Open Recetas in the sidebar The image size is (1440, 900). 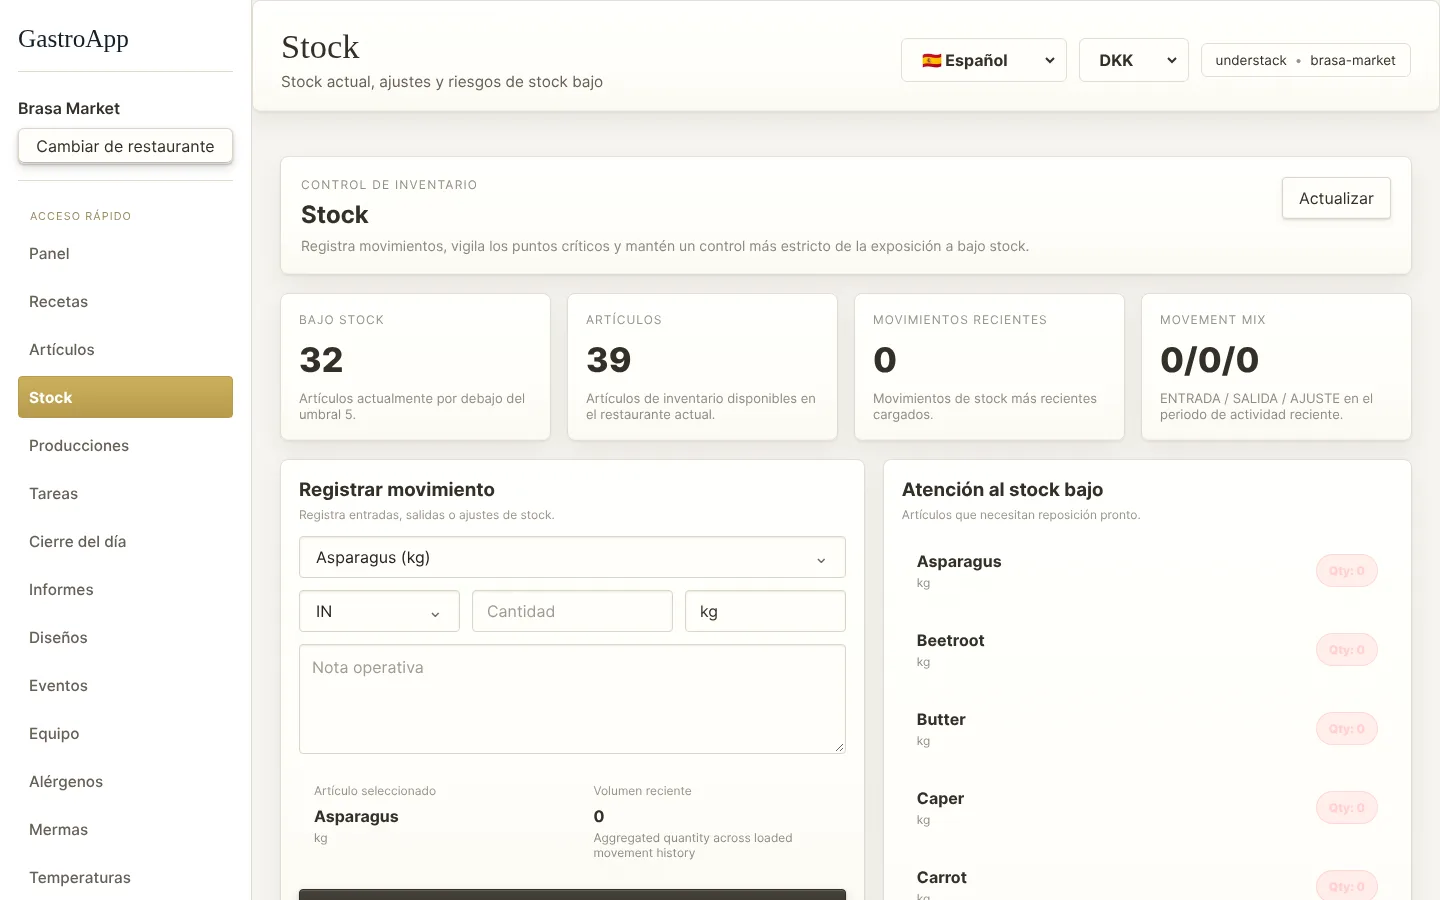click(125, 302)
